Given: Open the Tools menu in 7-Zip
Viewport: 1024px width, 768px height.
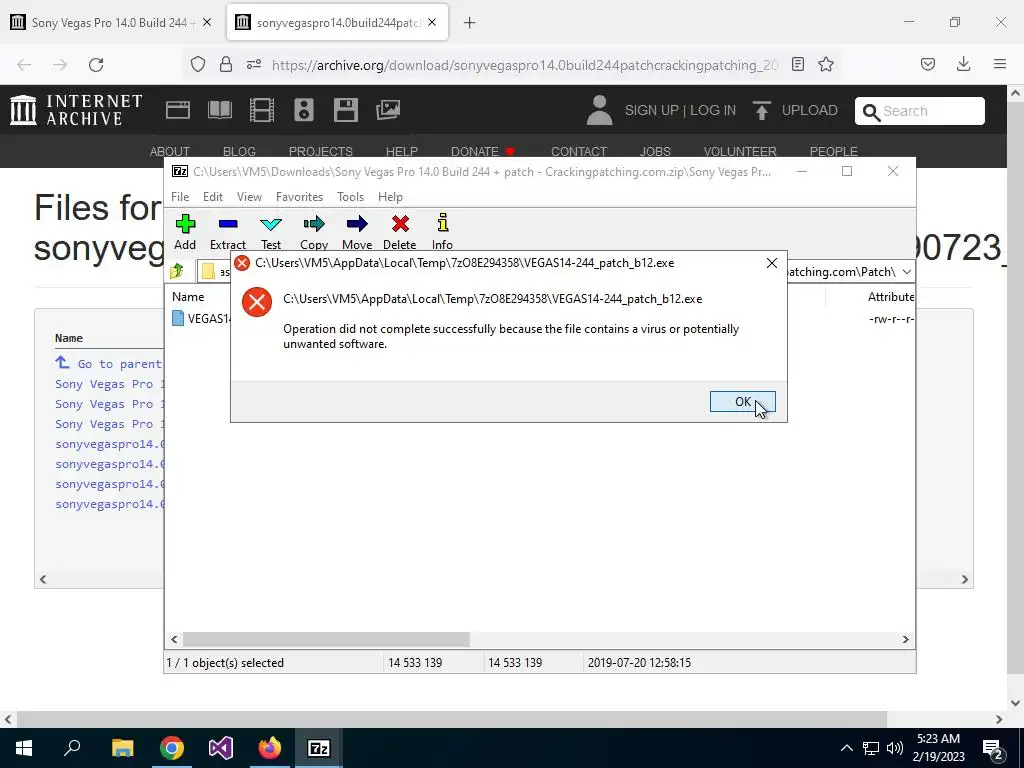Looking at the screenshot, I should 350,197.
